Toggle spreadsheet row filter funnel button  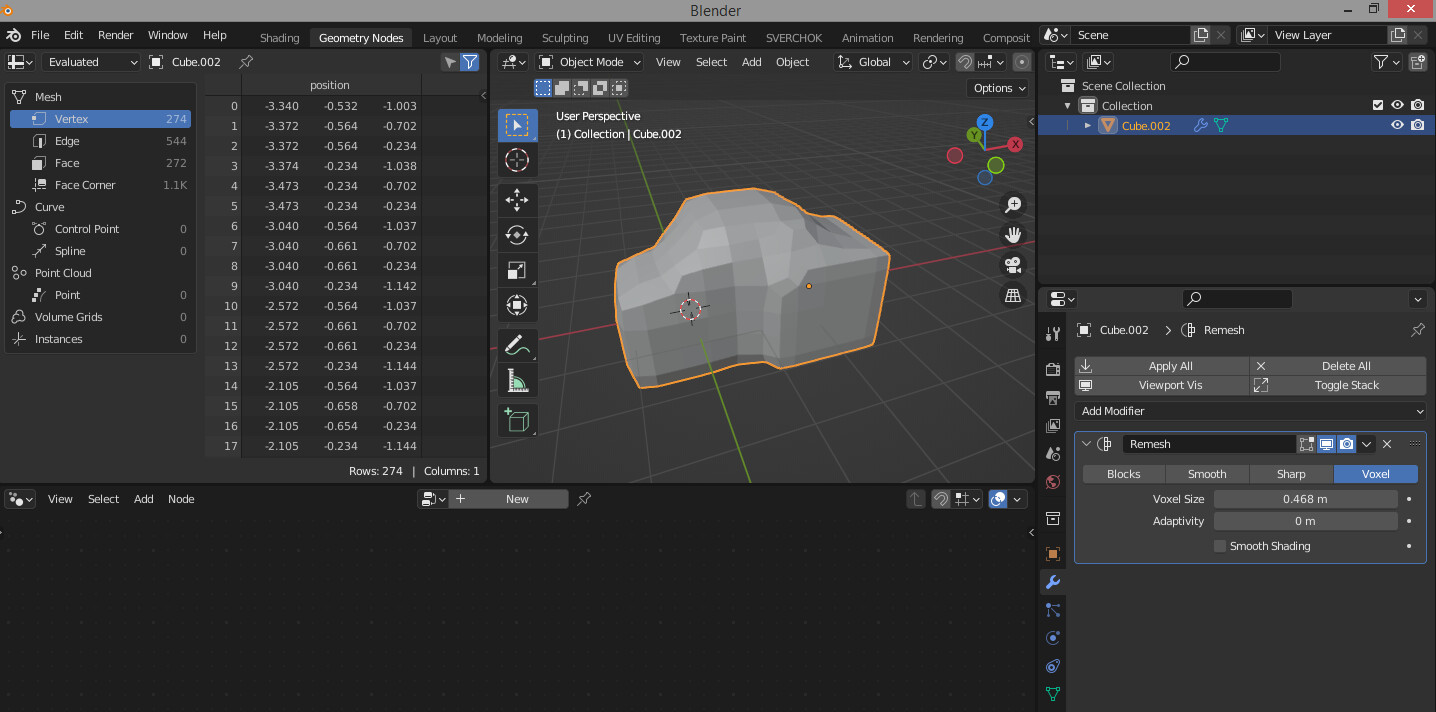point(469,62)
